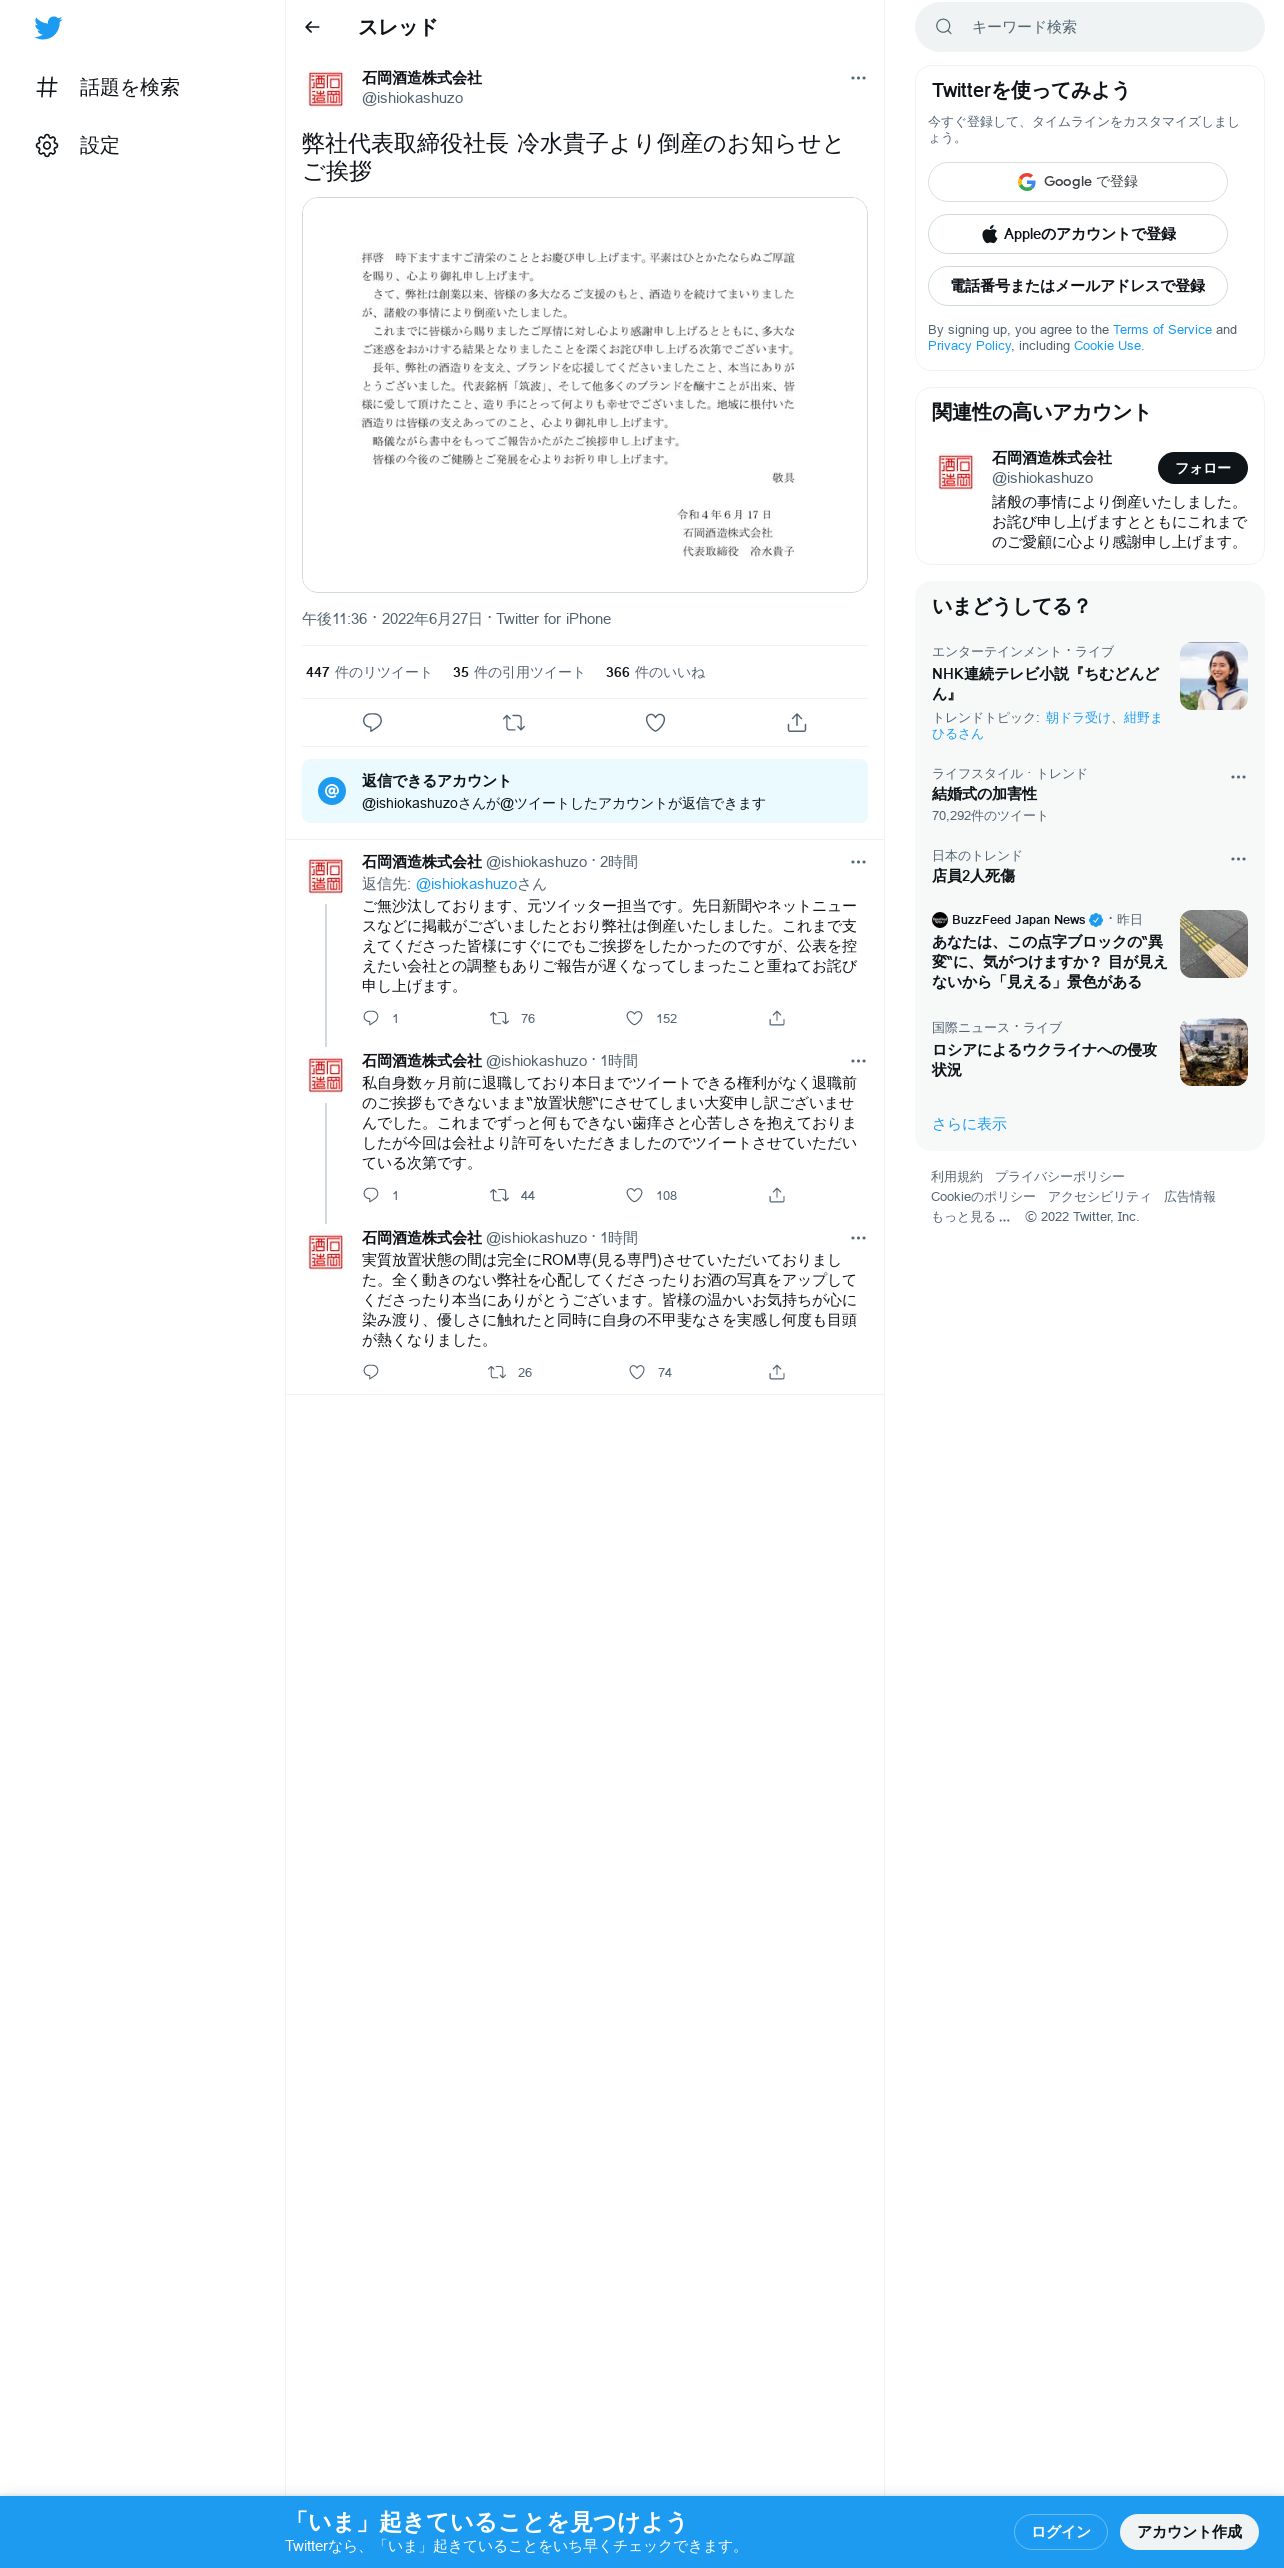Expand もっと見る footer menu
The height and width of the screenshot is (2568, 1284).
pyautogui.click(x=971, y=1217)
